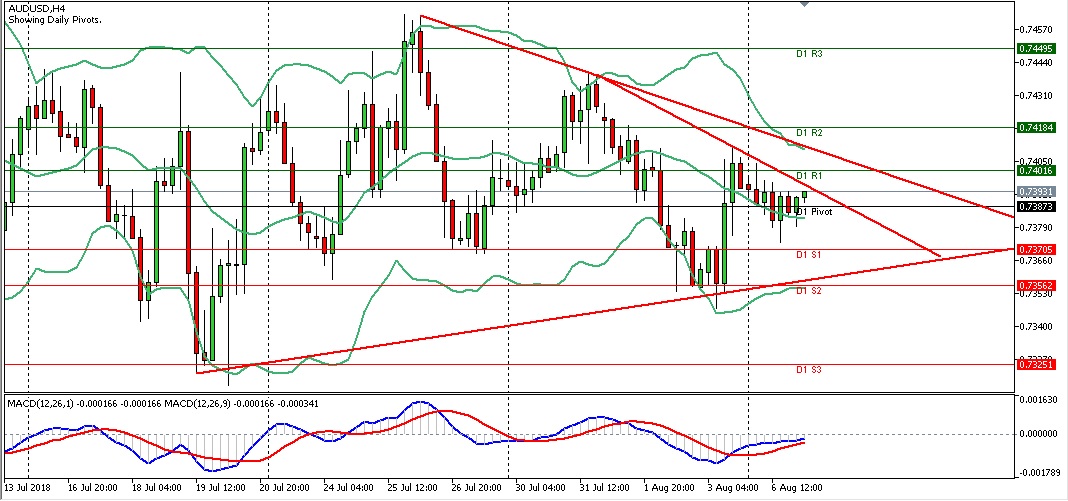Click the 0.74310 price axis value
This screenshot has height=501, width=1068.
coord(1038,95)
